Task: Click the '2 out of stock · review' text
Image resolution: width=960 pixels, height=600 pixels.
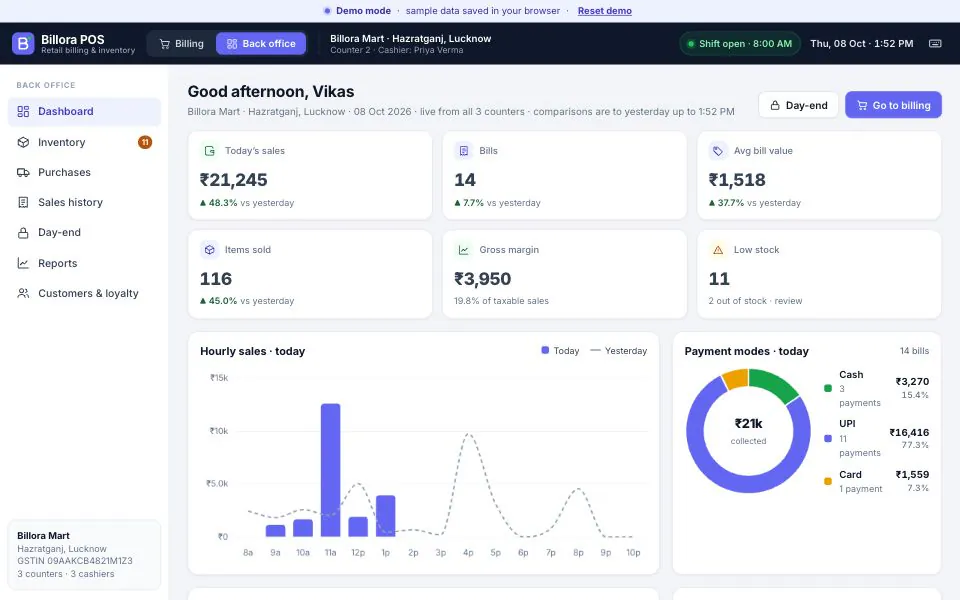Action: (x=756, y=301)
